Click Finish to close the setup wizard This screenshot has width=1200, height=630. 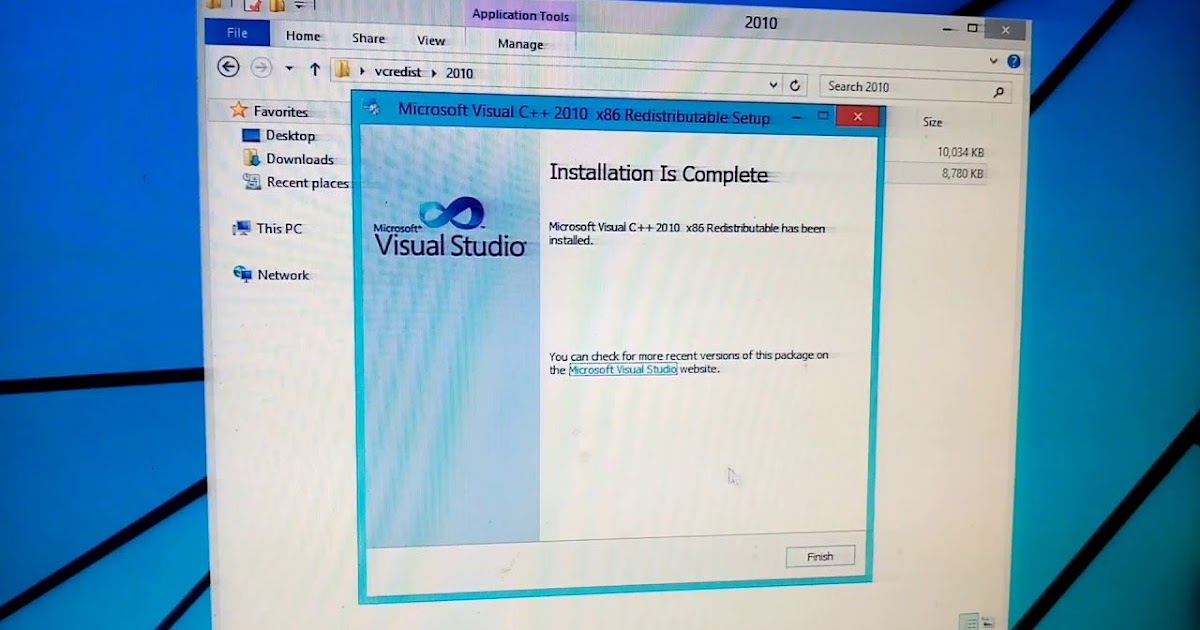820,556
